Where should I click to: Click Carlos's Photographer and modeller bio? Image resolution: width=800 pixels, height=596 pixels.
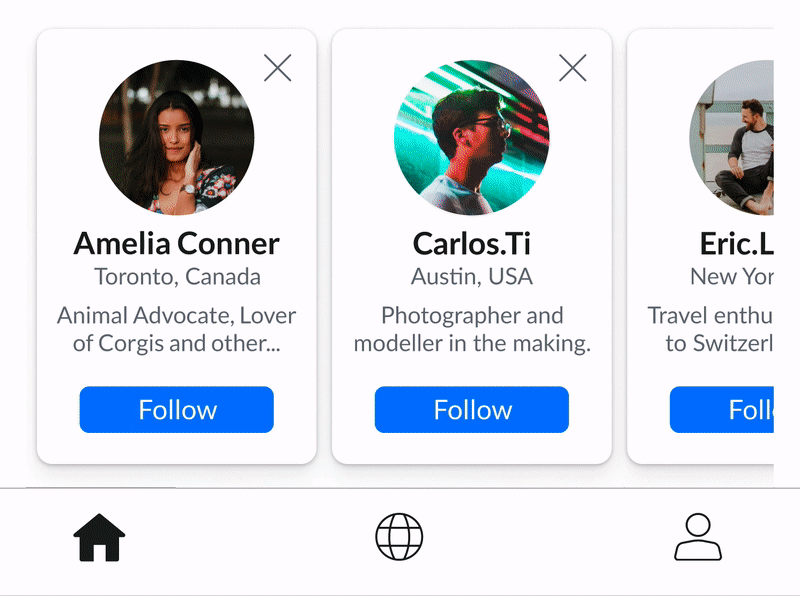(472, 330)
